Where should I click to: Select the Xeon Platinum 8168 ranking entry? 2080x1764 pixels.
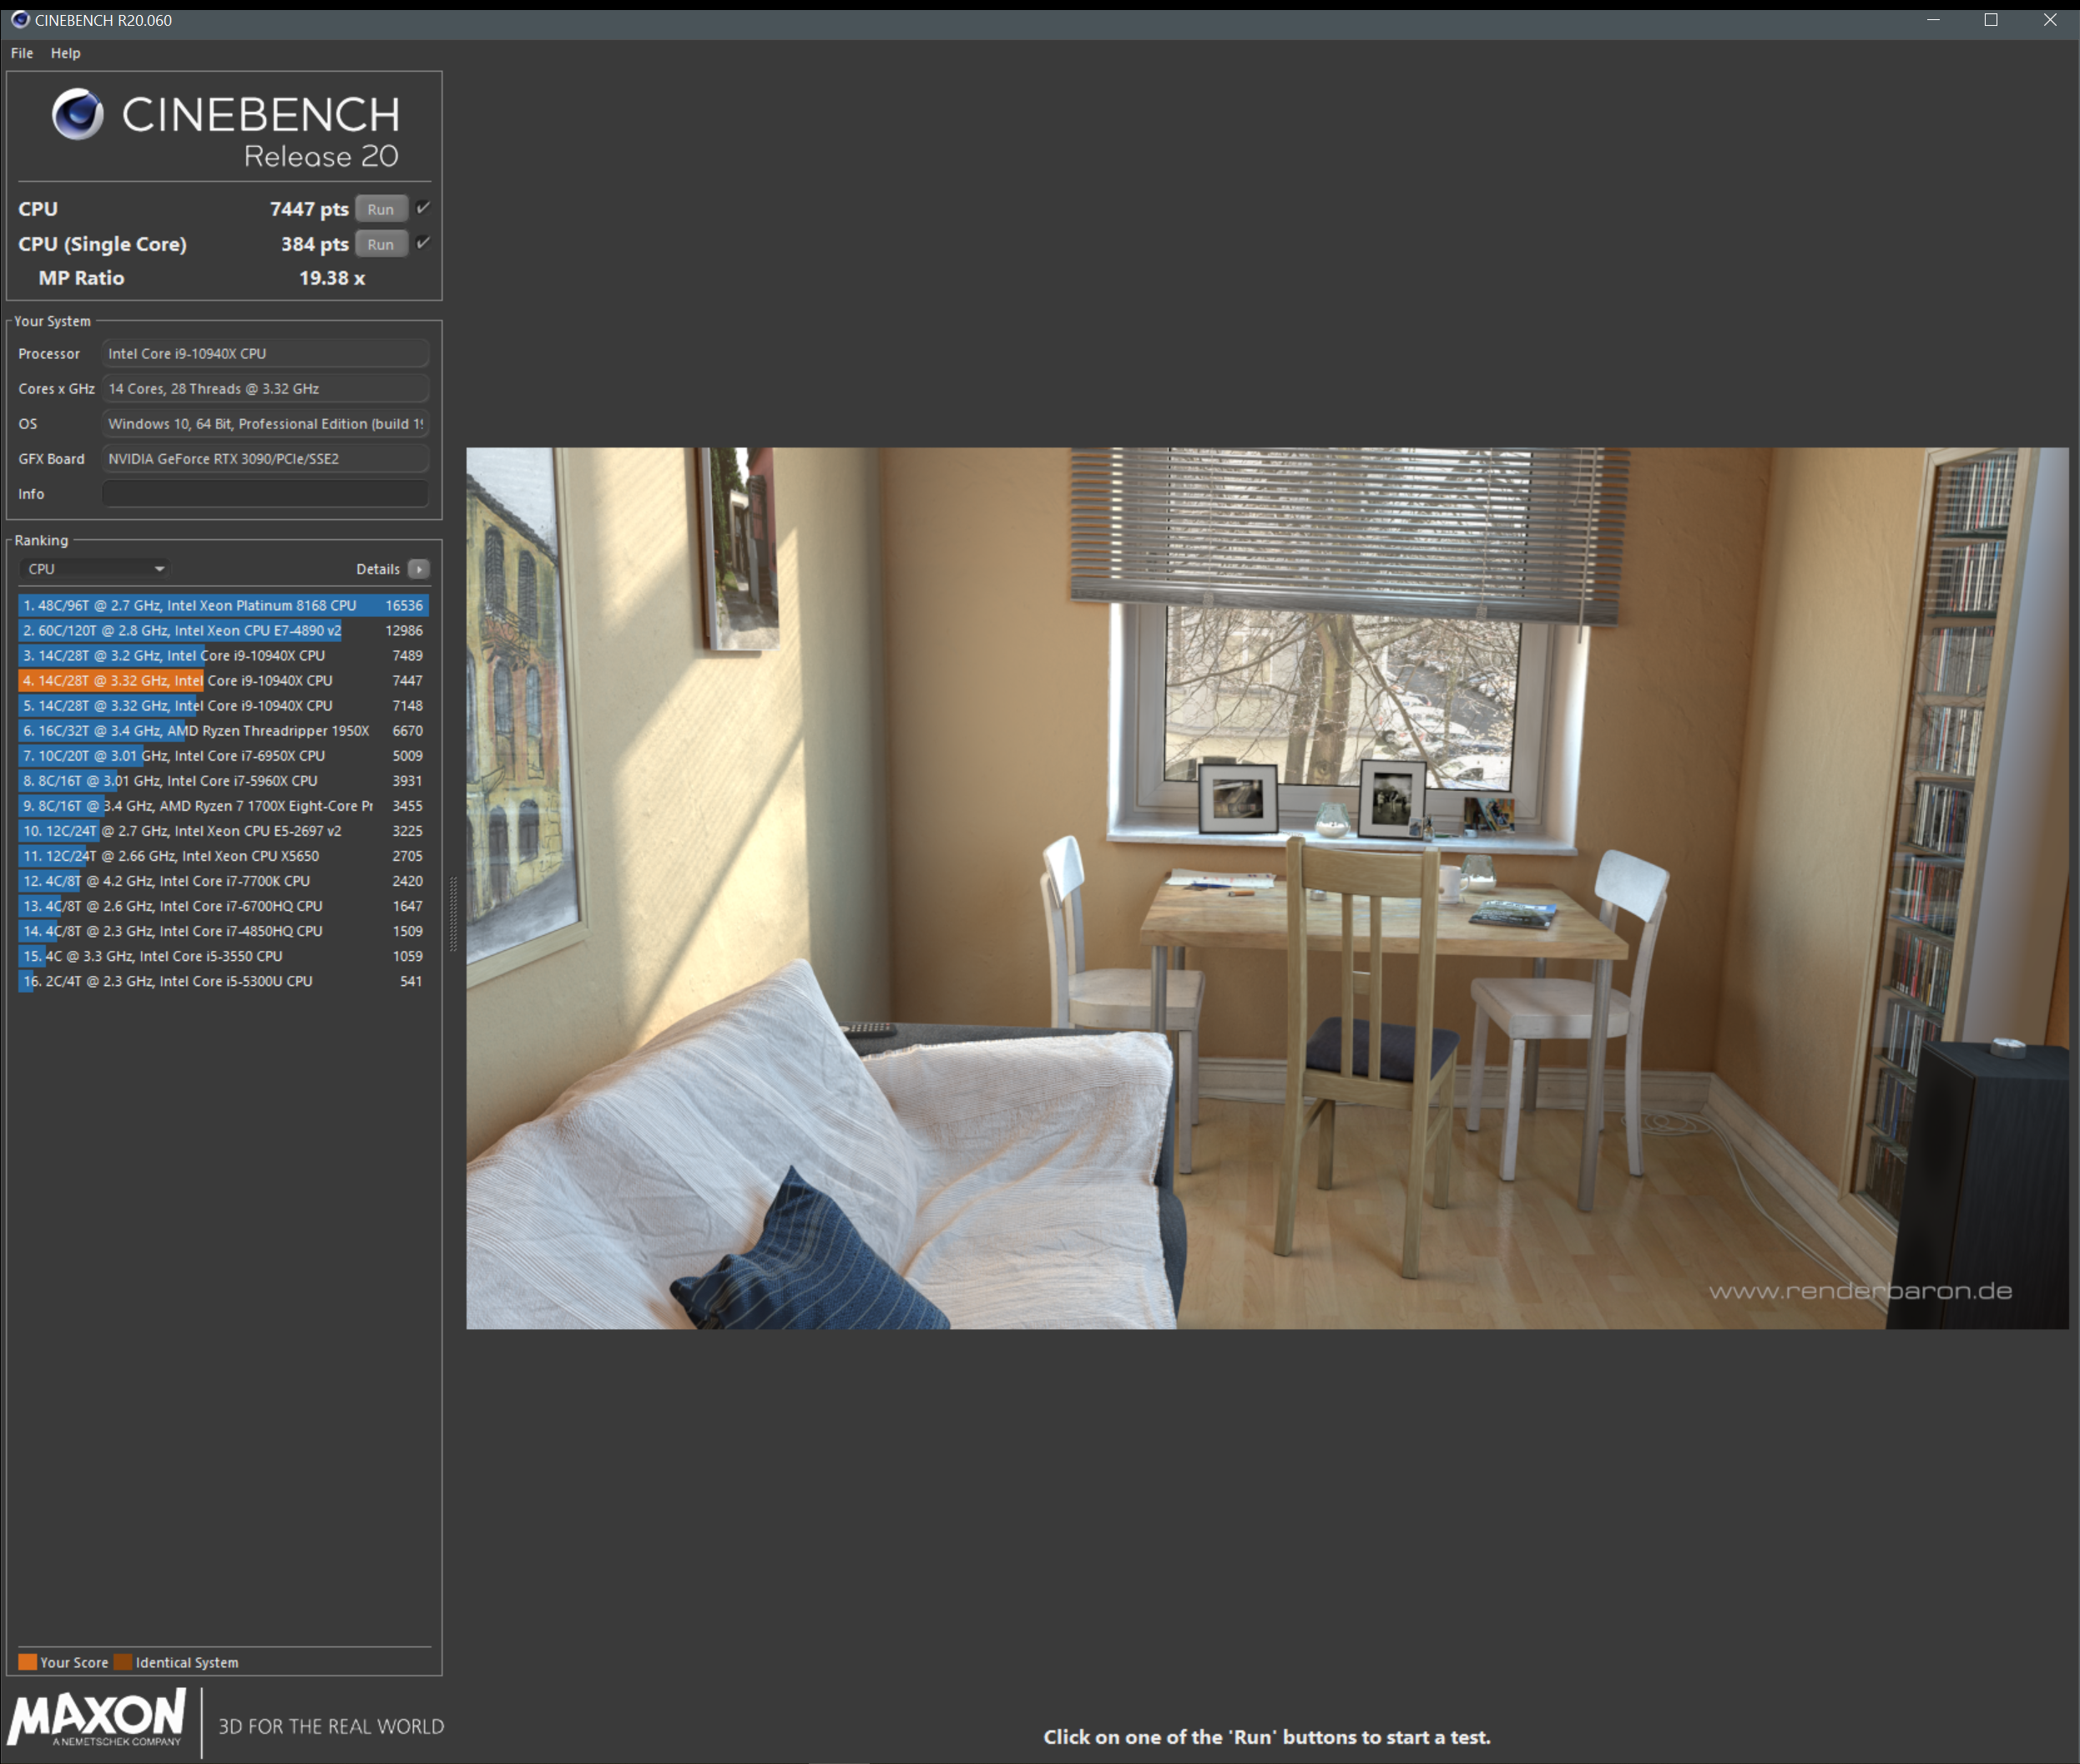[222, 605]
